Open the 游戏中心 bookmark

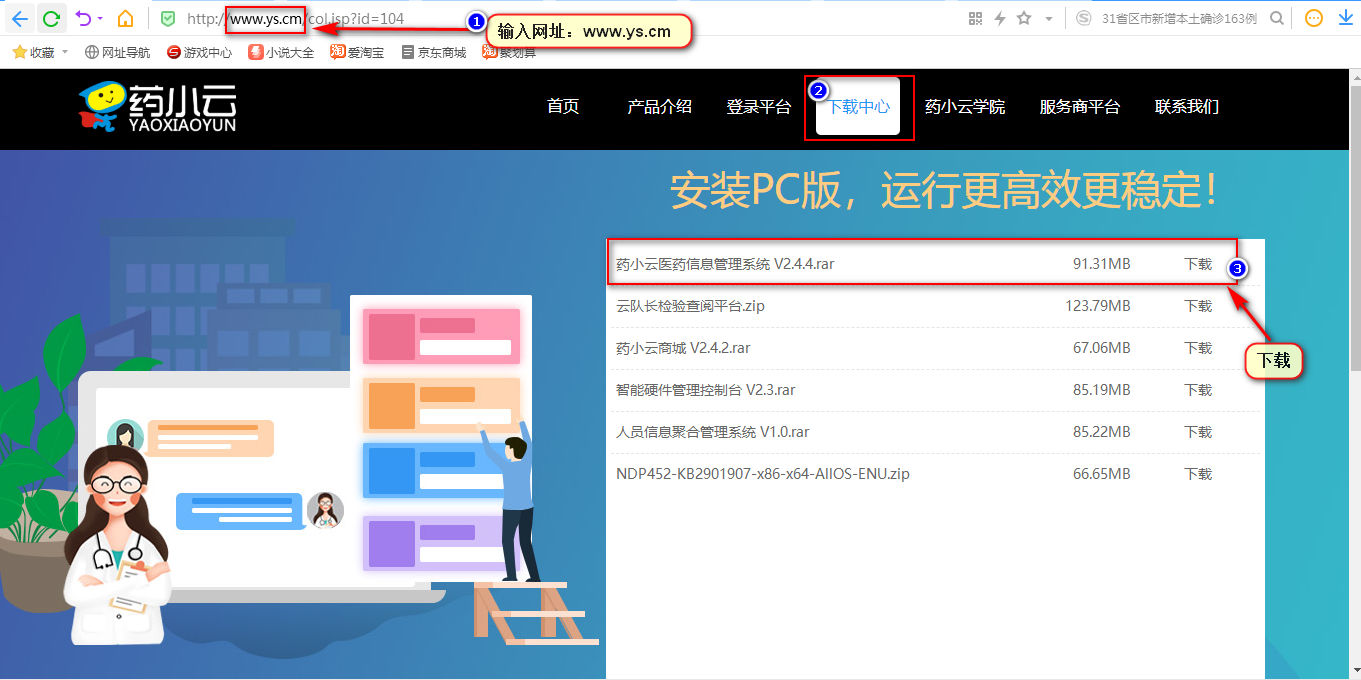click(x=200, y=52)
